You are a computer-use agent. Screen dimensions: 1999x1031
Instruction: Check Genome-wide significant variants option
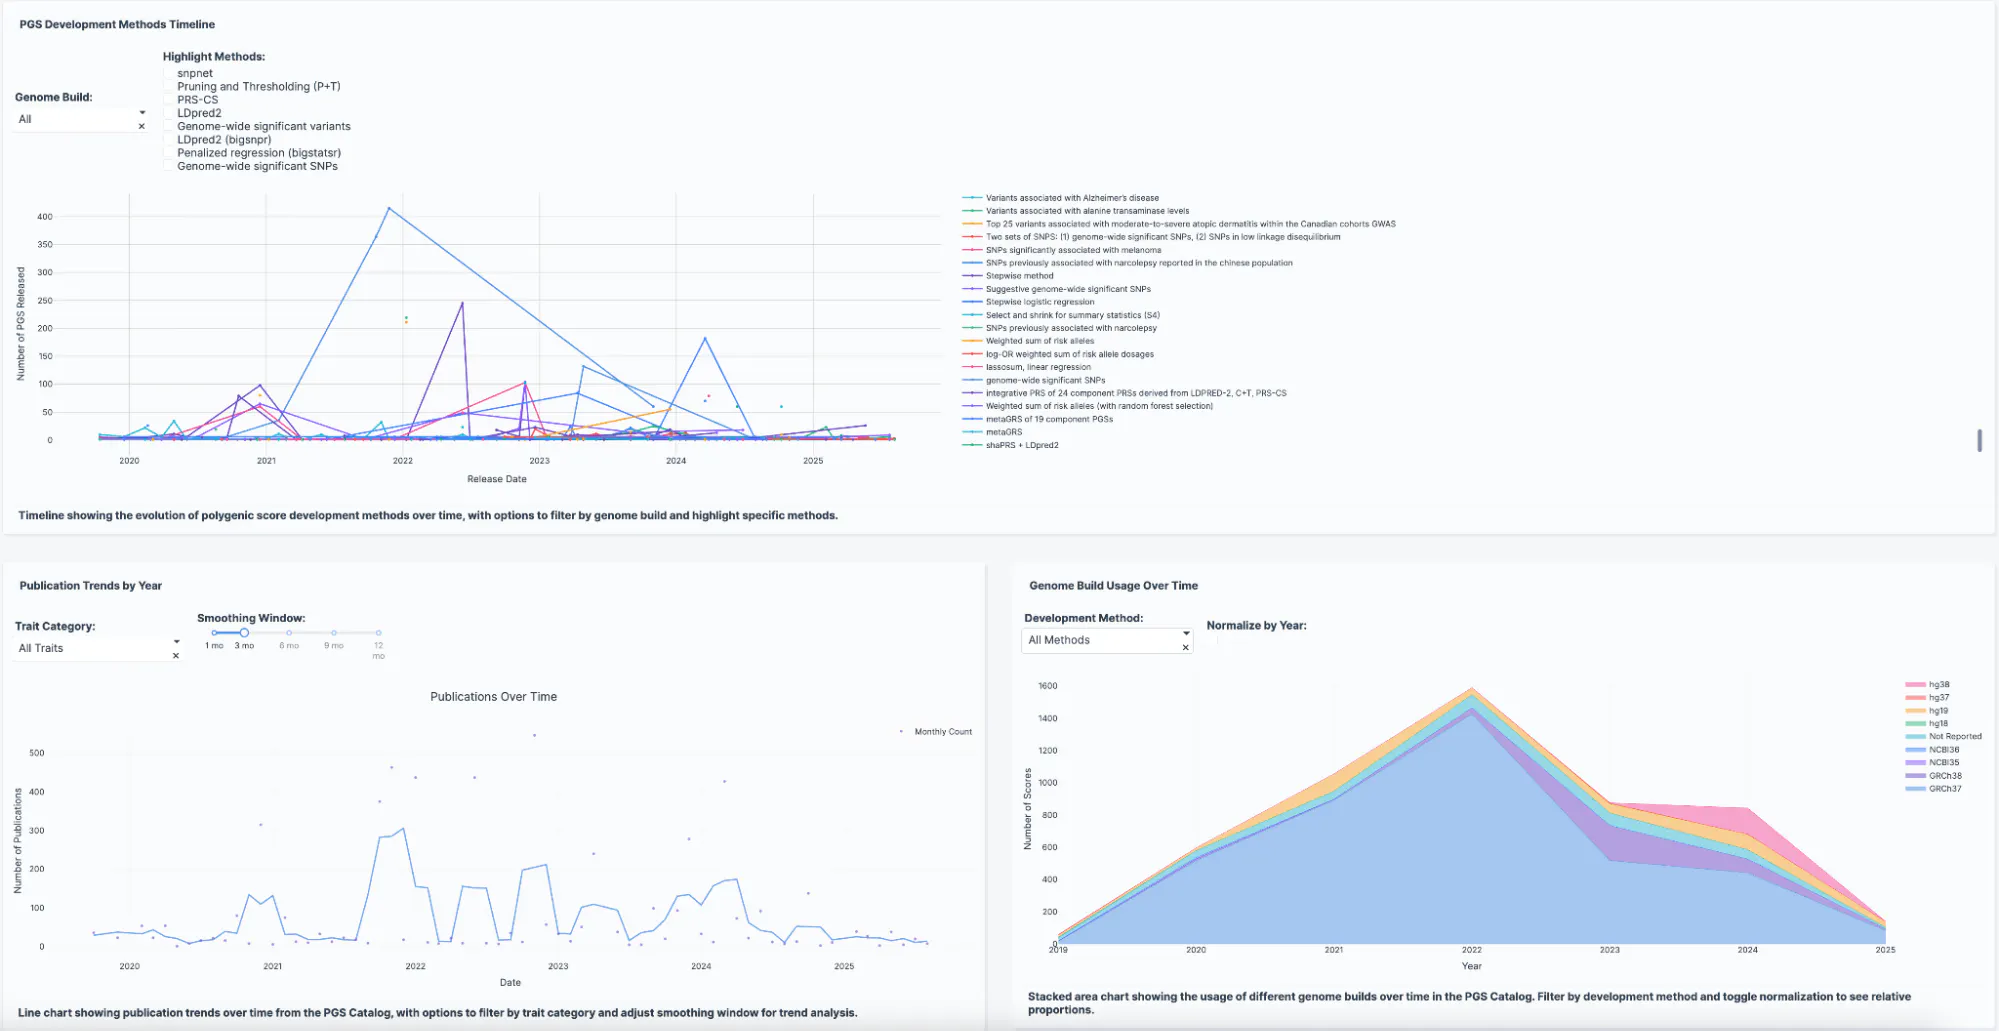(x=169, y=127)
